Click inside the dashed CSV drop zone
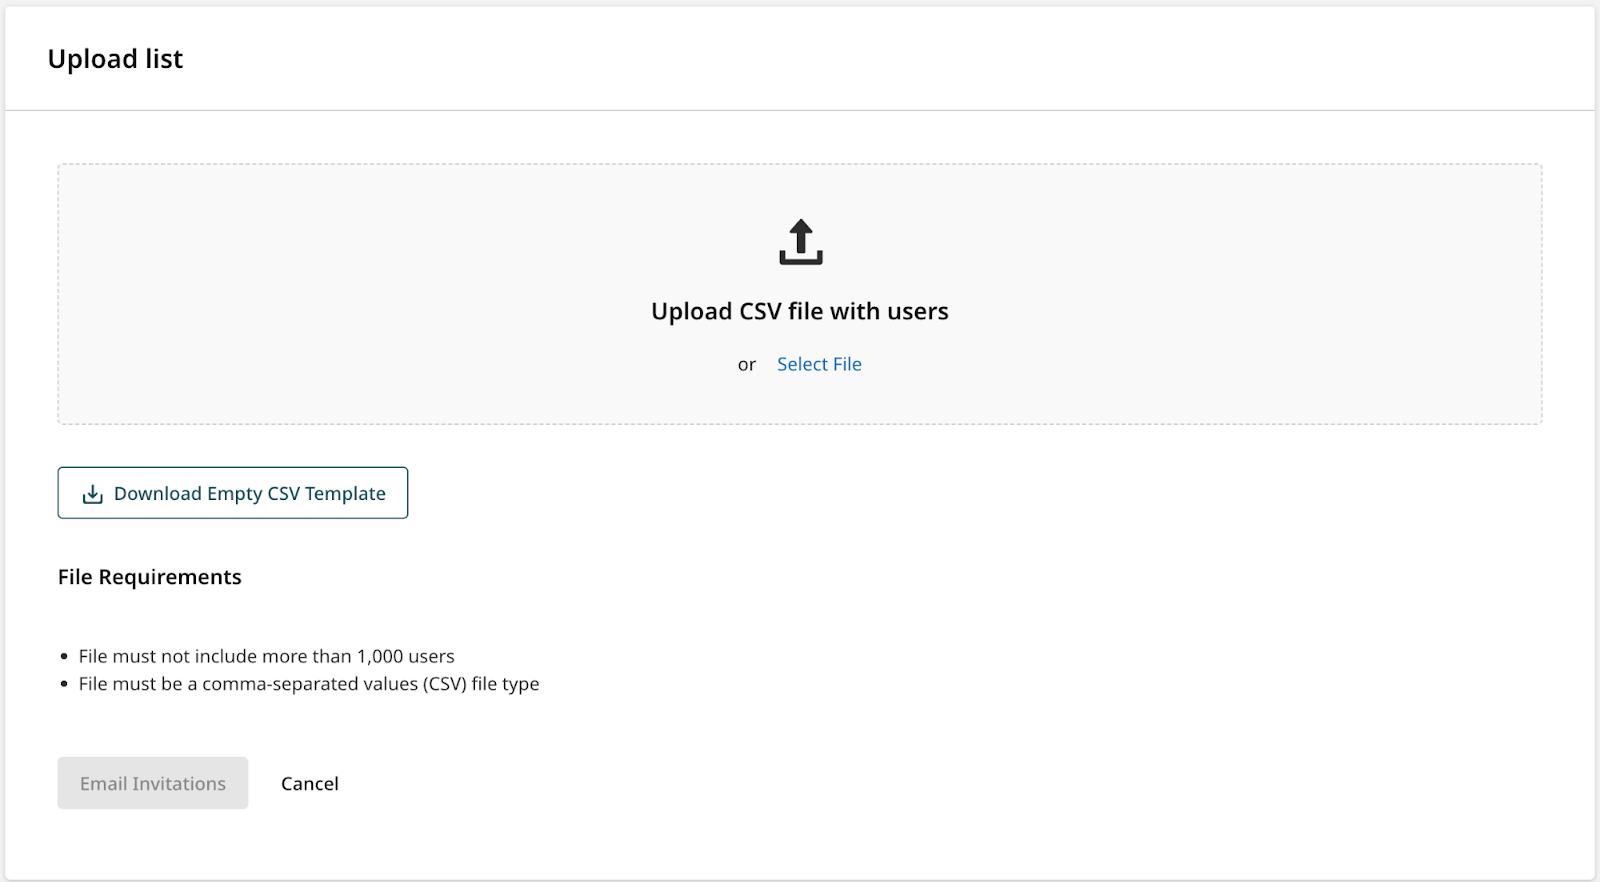 tap(800, 294)
